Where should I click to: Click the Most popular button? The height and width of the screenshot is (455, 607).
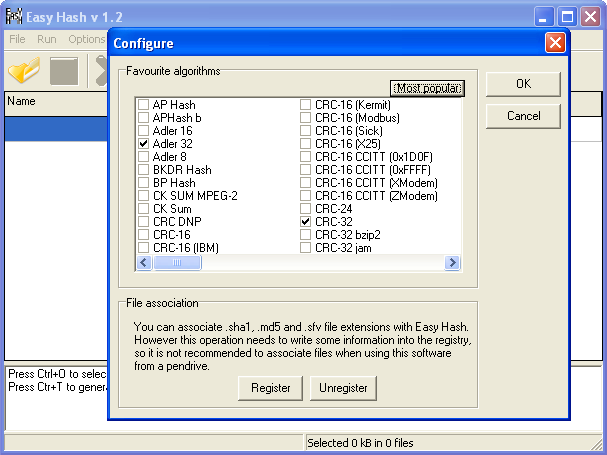[427, 88]
